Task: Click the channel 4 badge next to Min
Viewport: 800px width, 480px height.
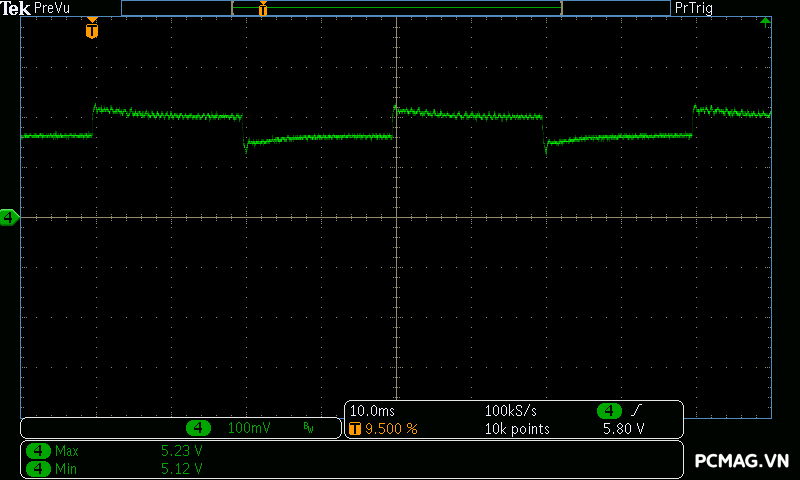Action: [x=39, y=468]
